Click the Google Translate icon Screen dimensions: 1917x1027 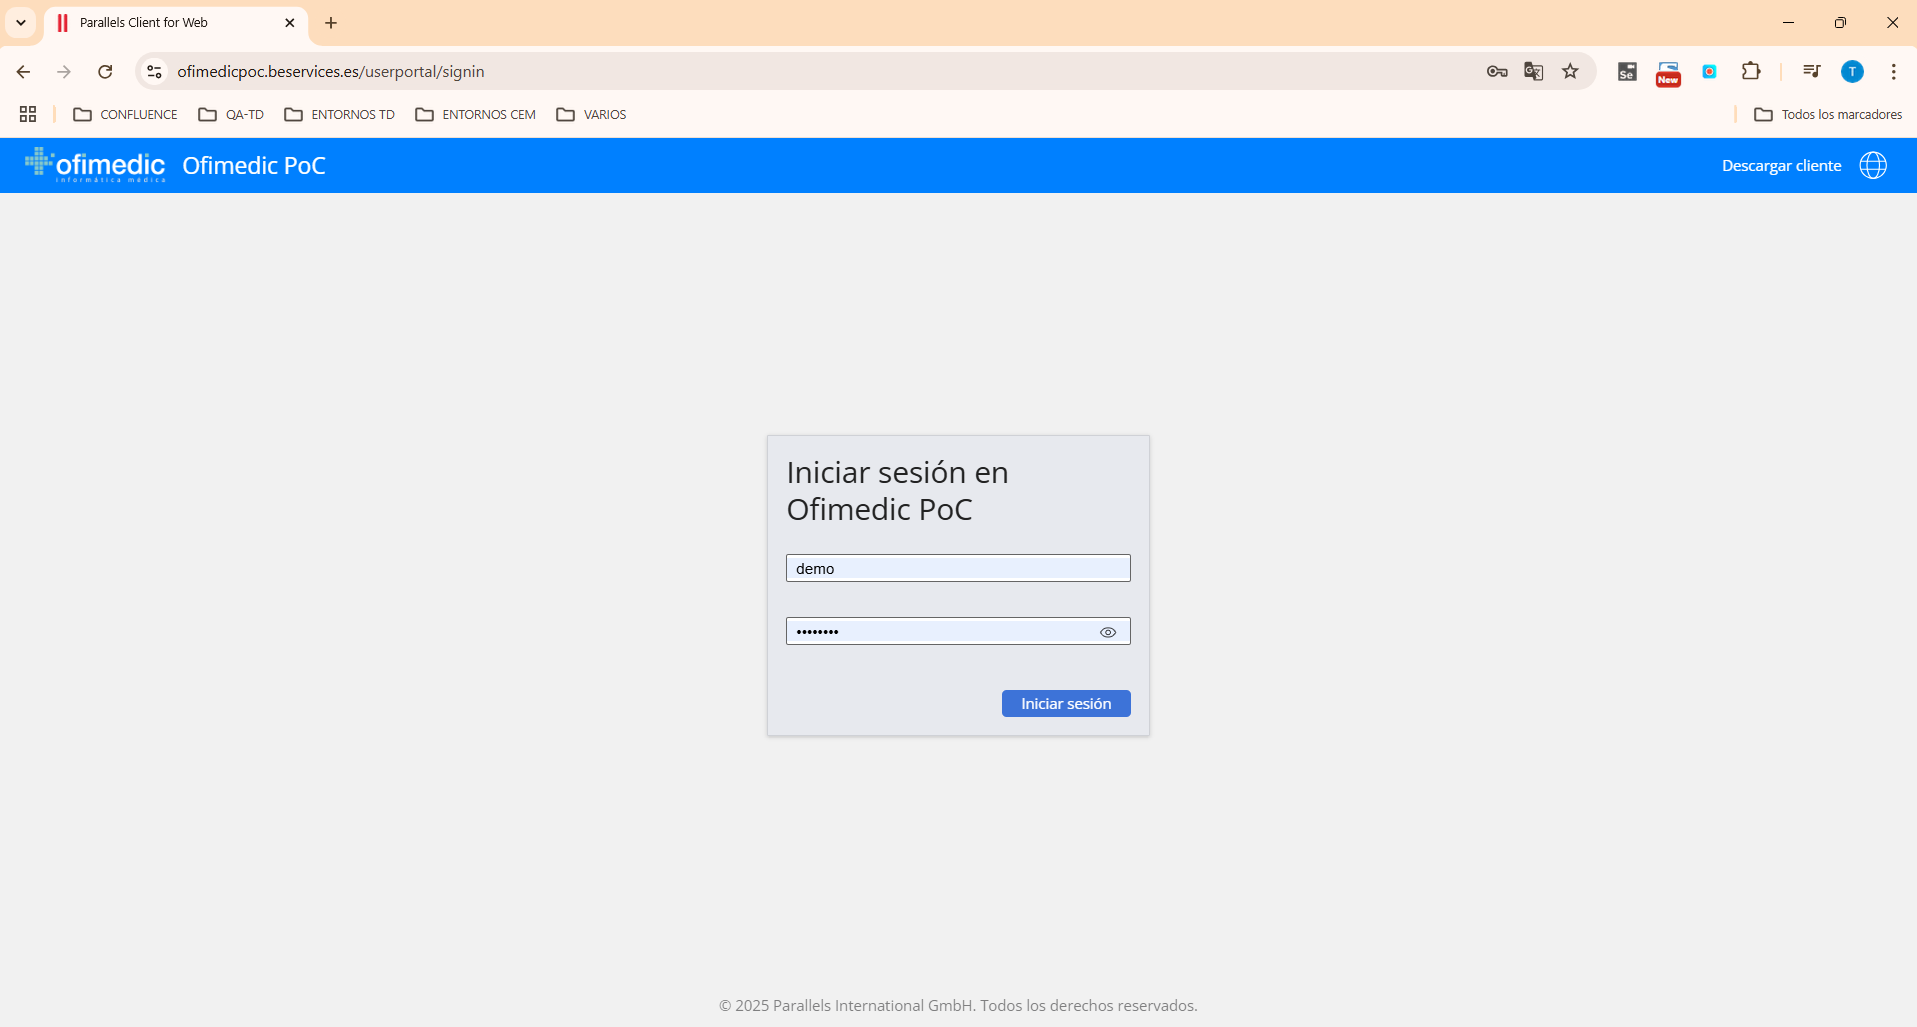pos(1533,71)
